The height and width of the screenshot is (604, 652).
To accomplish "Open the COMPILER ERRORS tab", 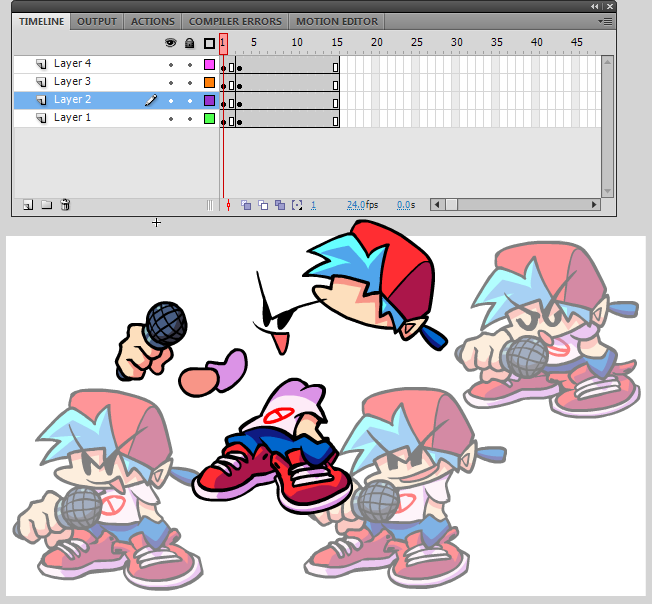I will click(x=235, y=21).
